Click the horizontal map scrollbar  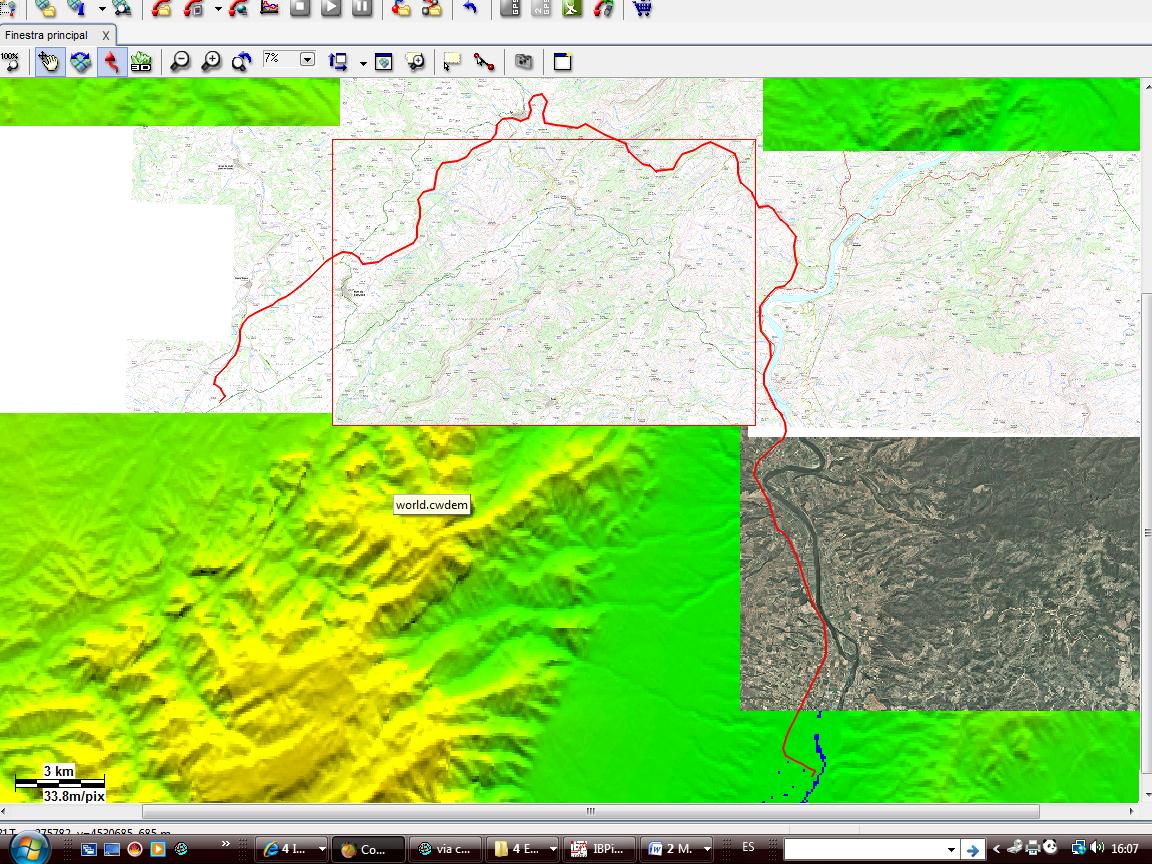(x=591, y=811)
